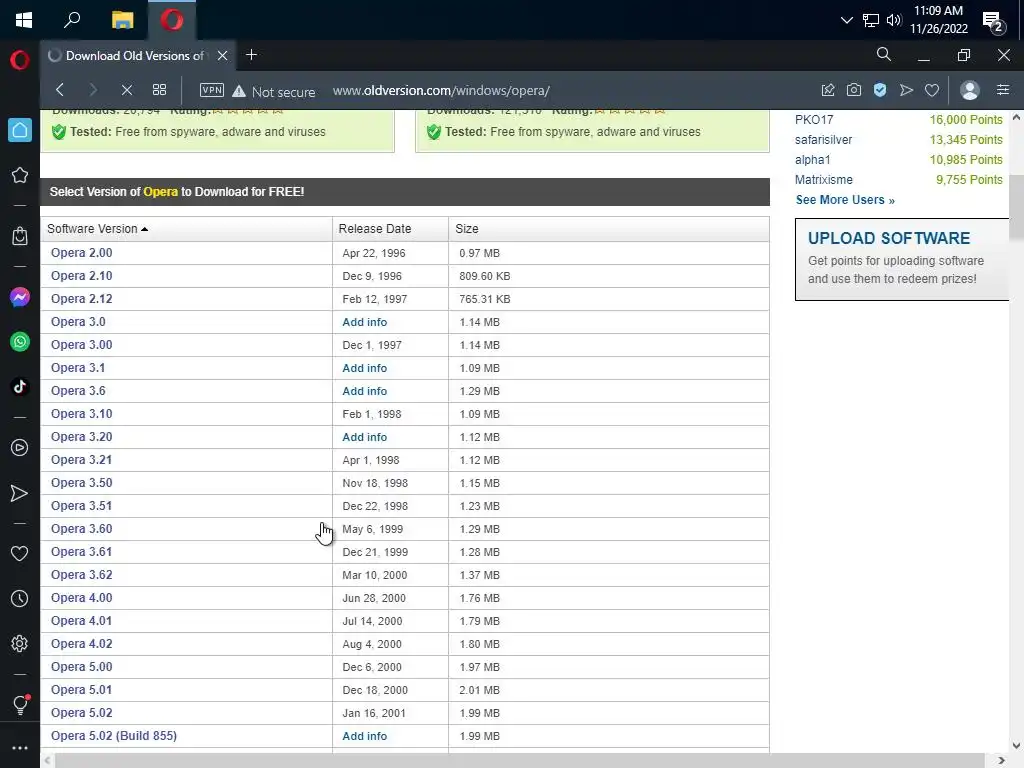Viewport: 1024px width, 768px height.
Task: Click Add info for Opera 3.20
Action: (364, 437)
